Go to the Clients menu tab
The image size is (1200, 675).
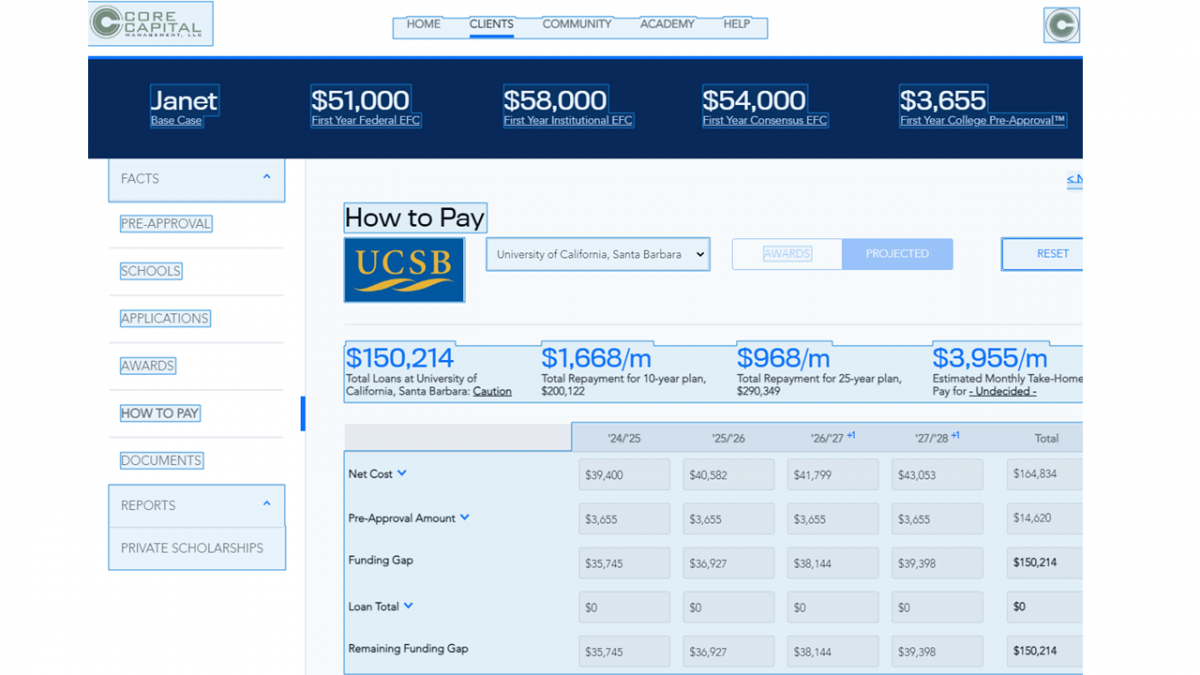point(491,24)
